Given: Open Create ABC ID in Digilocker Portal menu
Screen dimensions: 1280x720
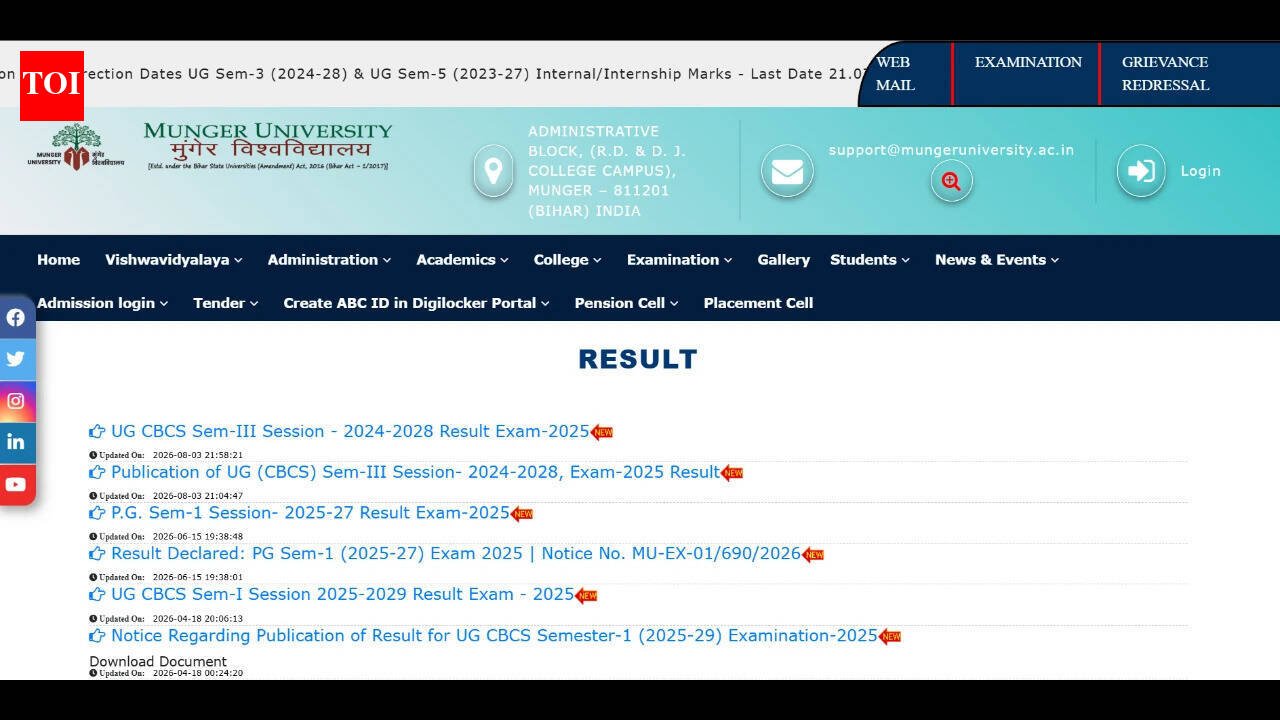Looking at the screenshot, I should coord(416,303).
